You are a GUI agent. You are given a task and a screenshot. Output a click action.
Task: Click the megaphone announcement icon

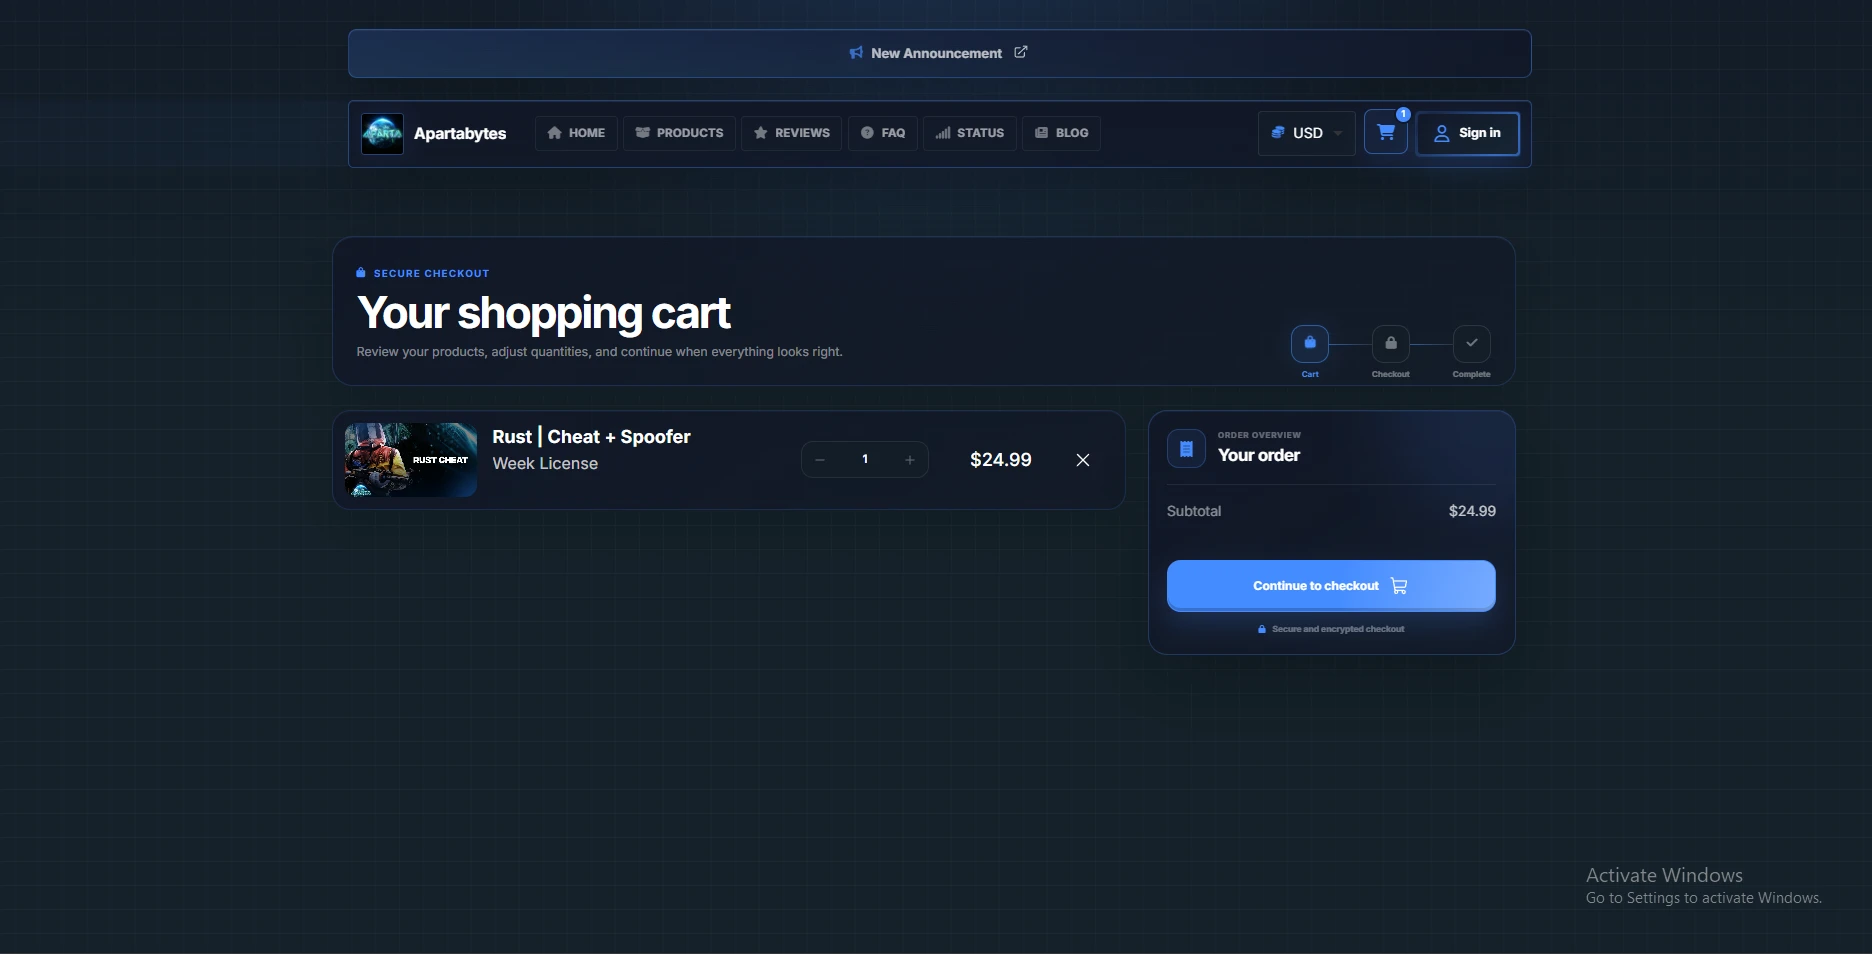click(x=856, y=53)
